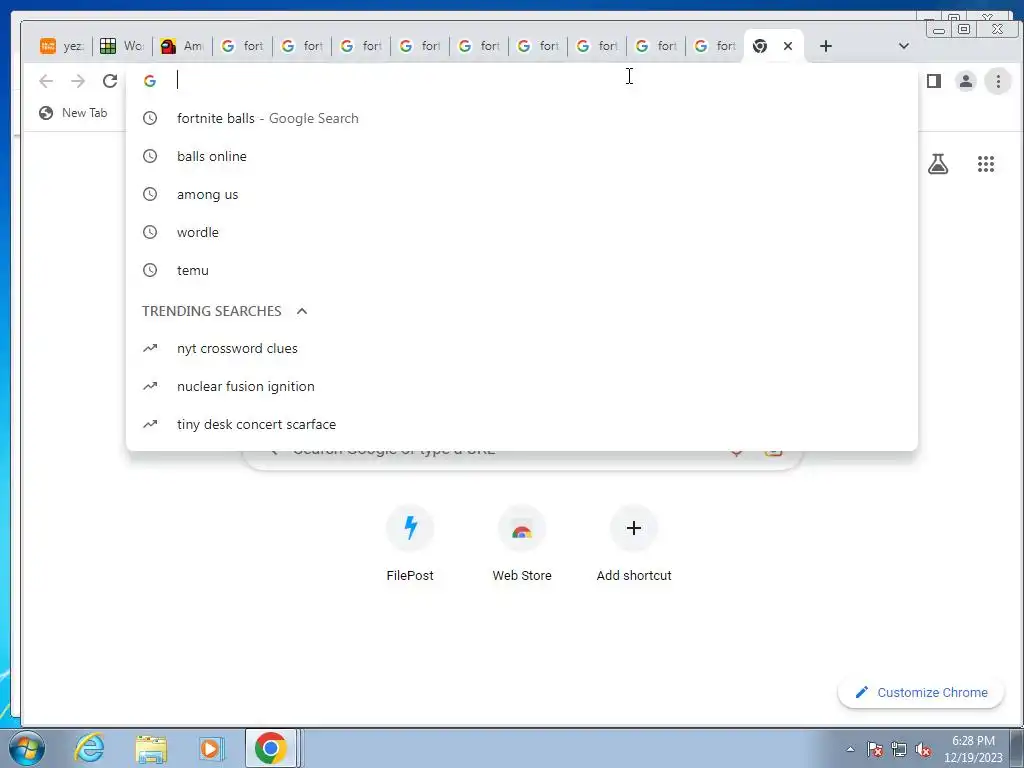The image size is (1024, 768).
Task: Launch Internet Explorer from taskbar
Action: (89, 748)
